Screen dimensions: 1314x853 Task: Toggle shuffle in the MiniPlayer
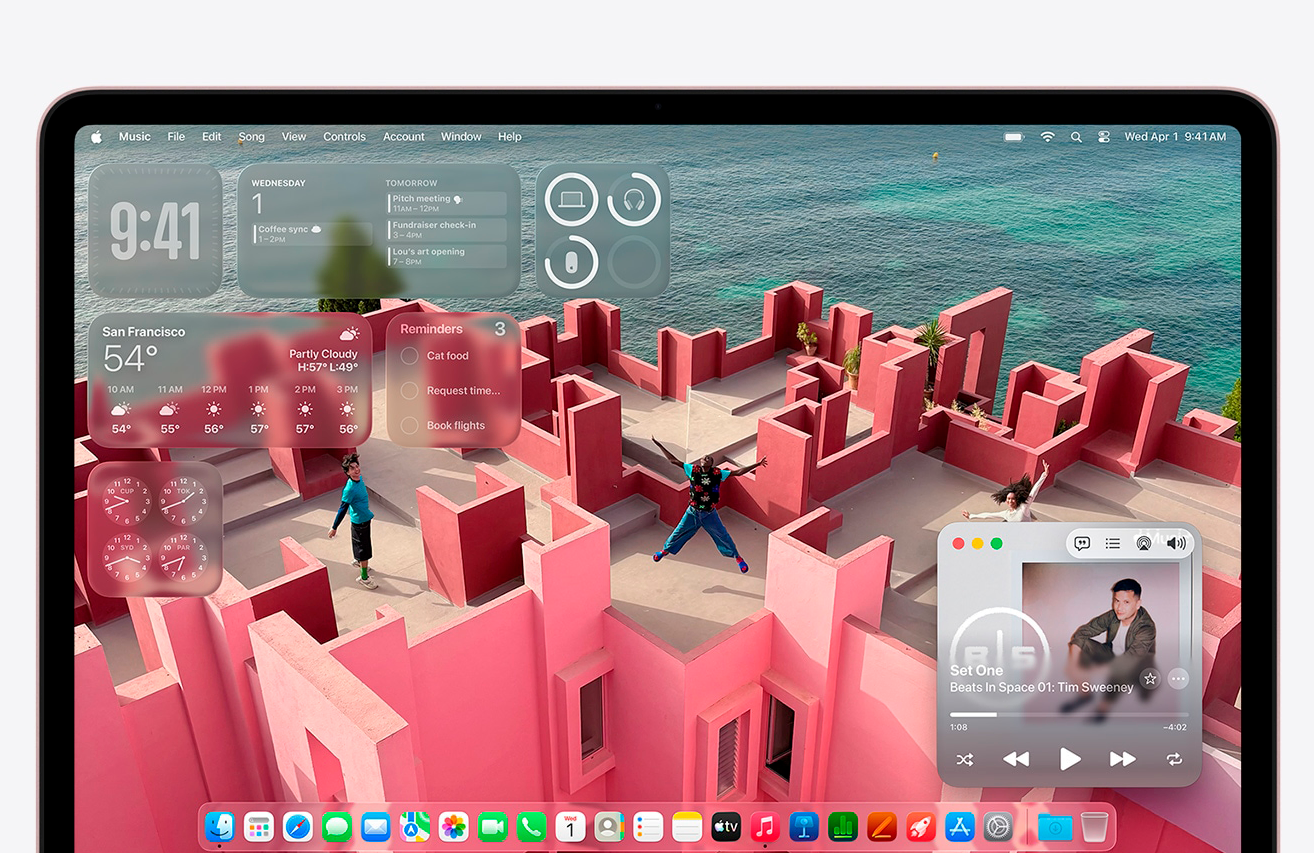click(964, 760)
